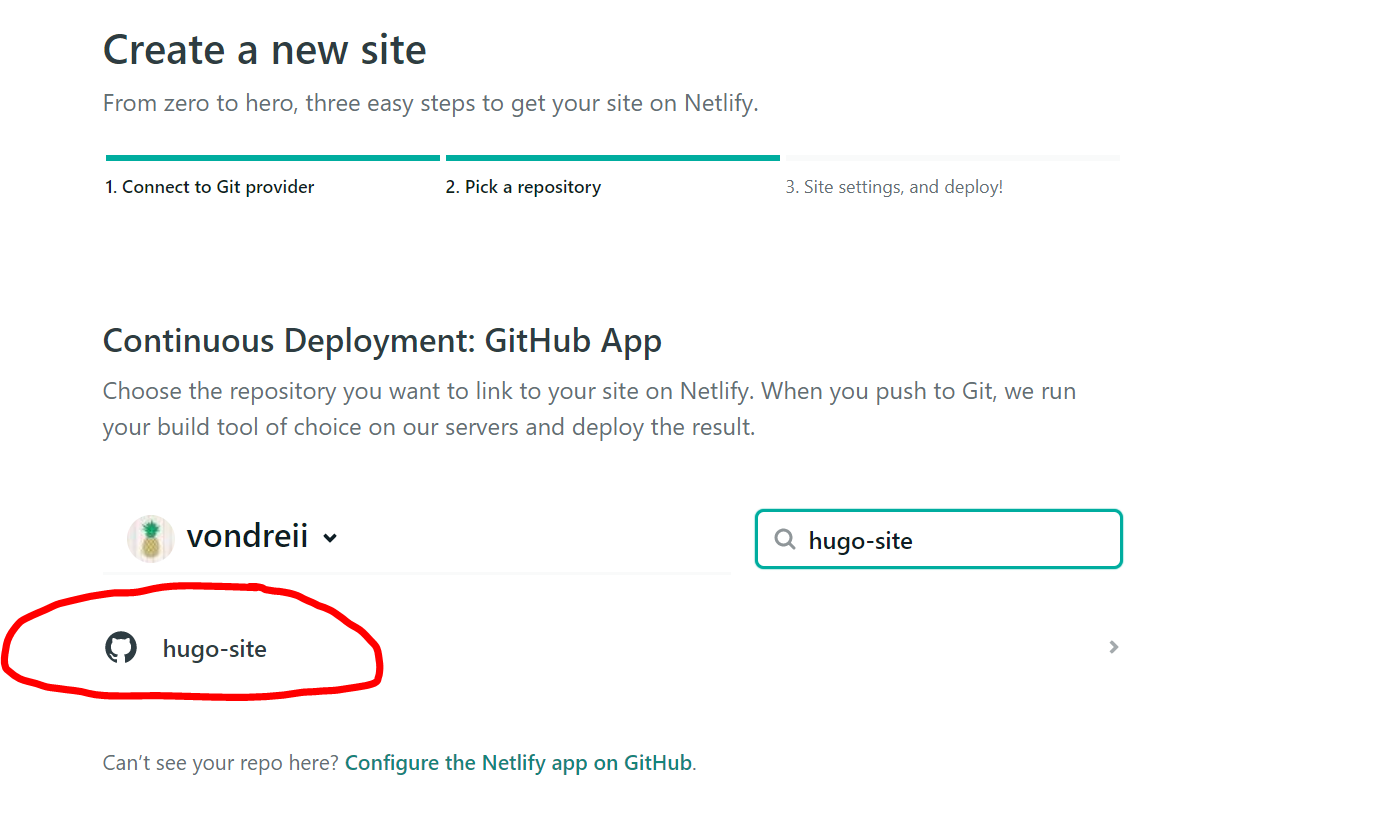The image size is (1392, 833).
Task: Open Configure the Netlify app on GitHub link
Action: coord(518,763)
